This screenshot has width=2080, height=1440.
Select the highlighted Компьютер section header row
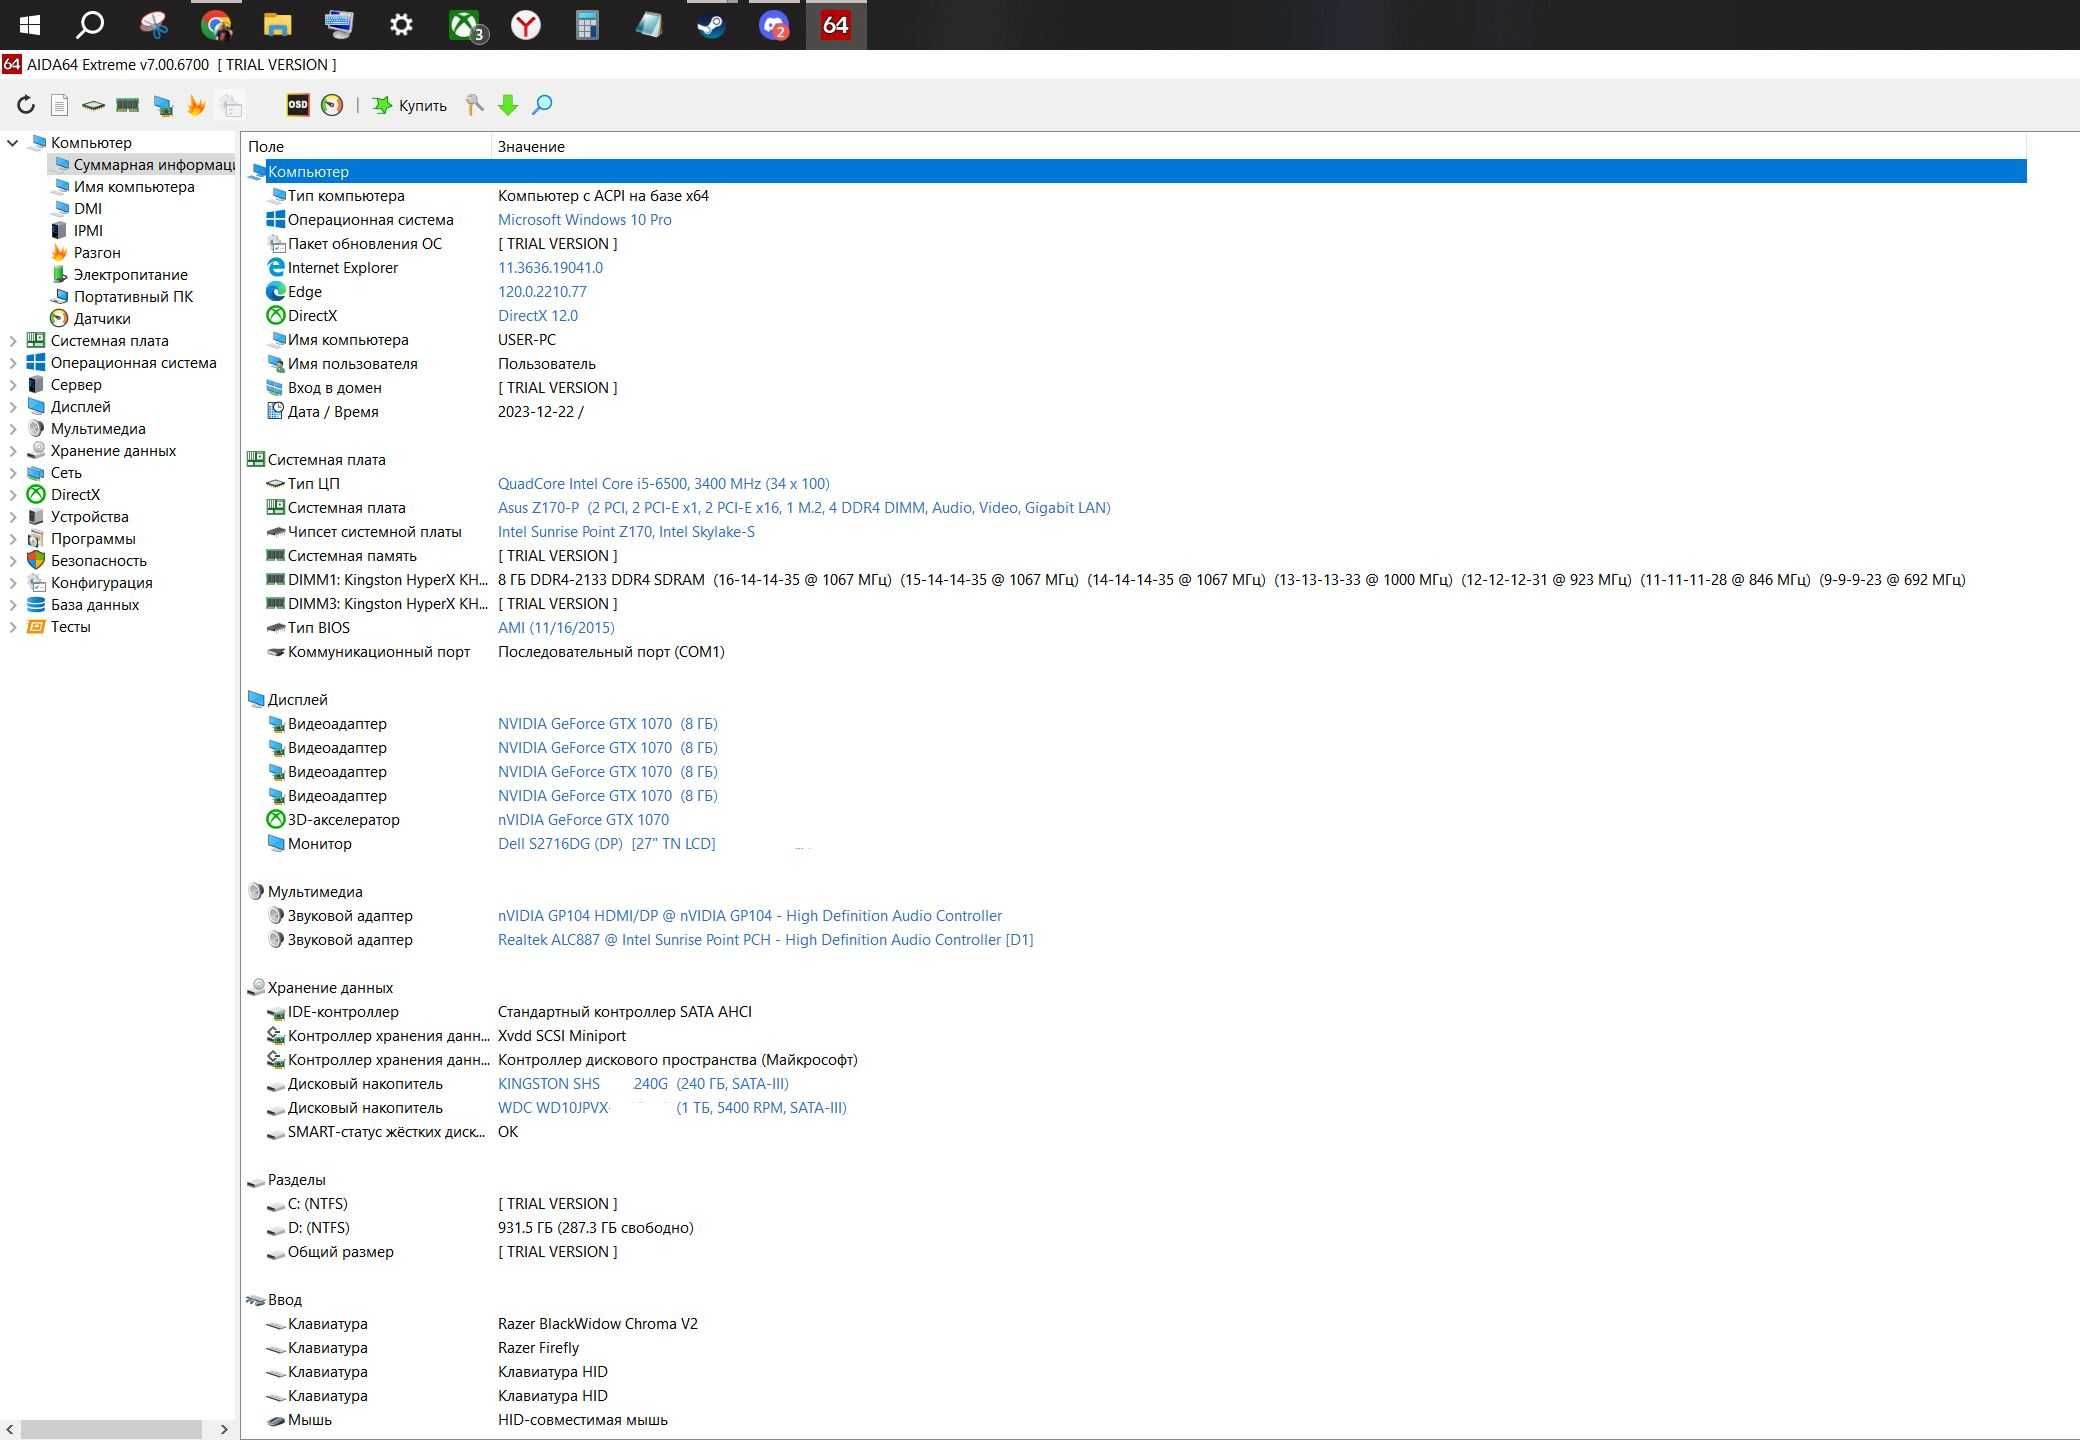(1136, 172)
